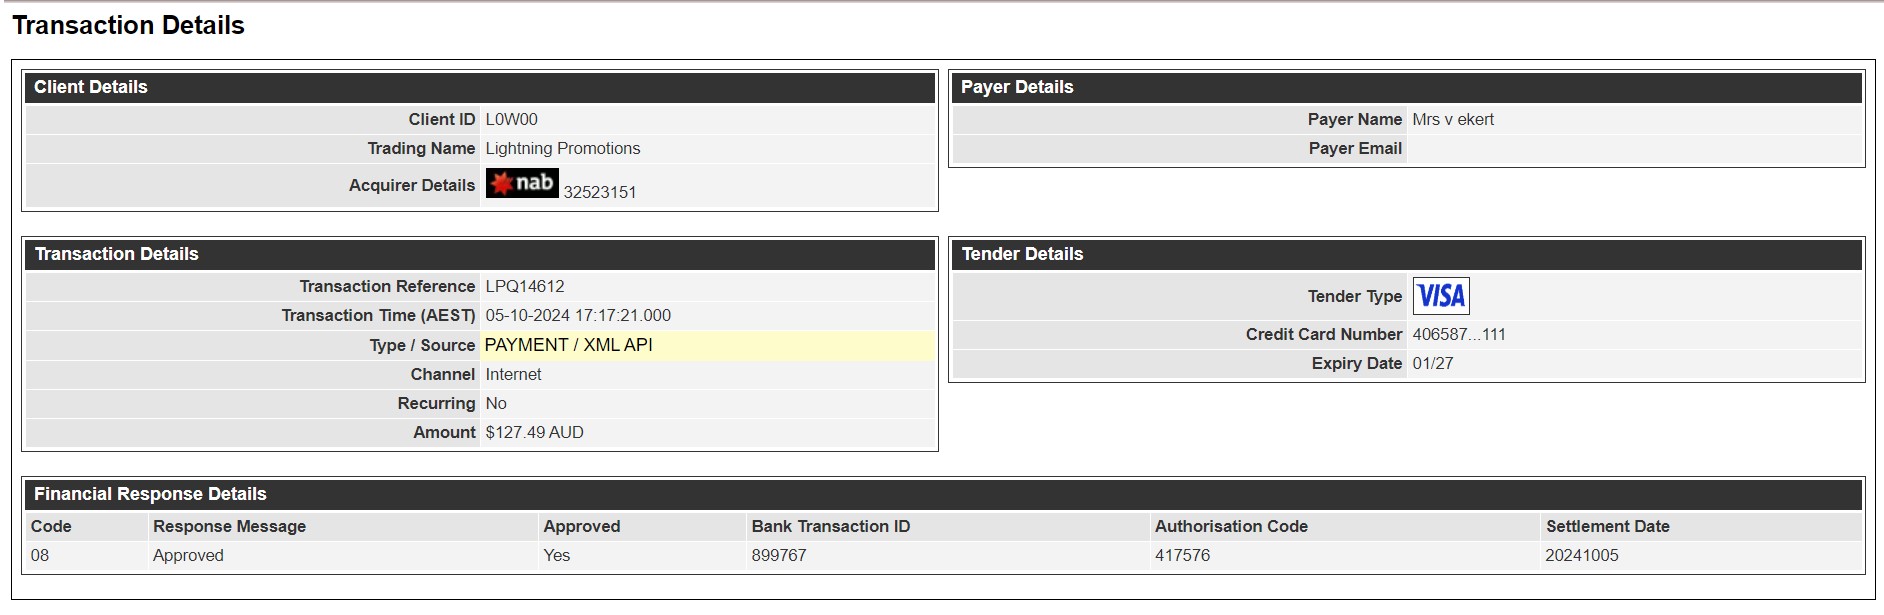Click the Bank Transaction ID column header
This screenshot has width=1884, height=615.
pos(831,526)
